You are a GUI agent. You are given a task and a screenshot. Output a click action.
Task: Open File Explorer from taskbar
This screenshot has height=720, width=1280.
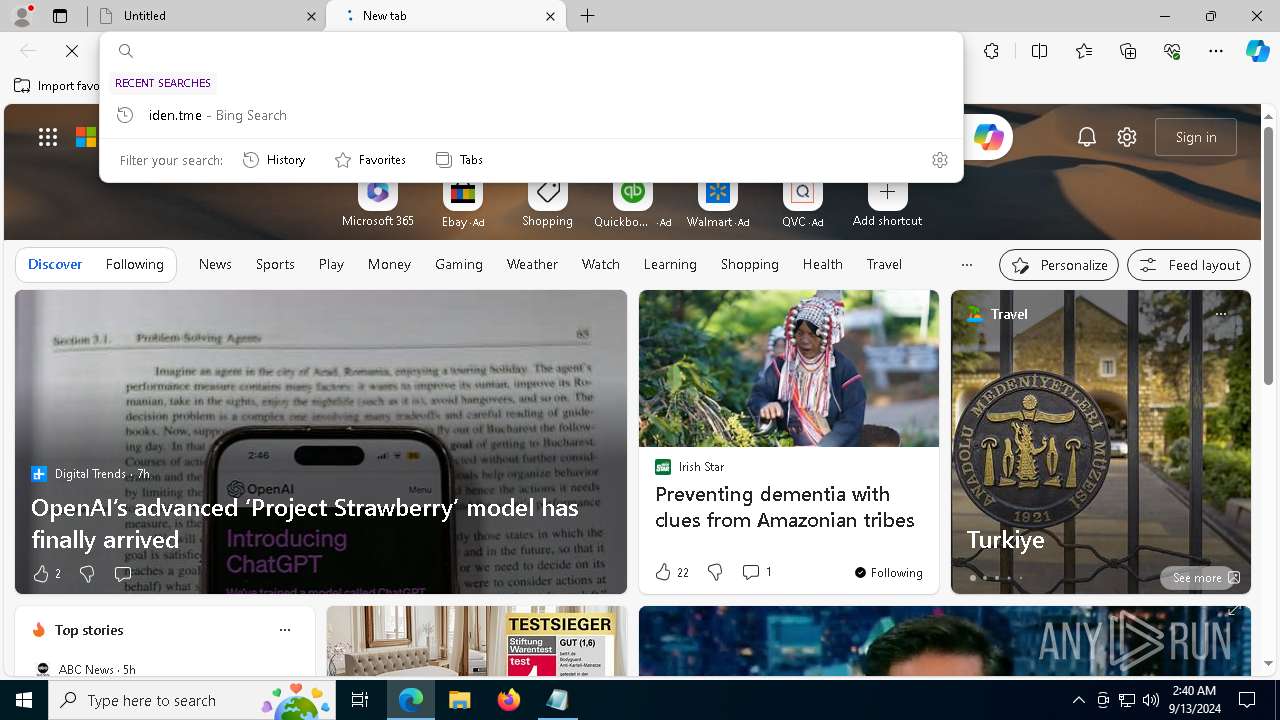459,700
